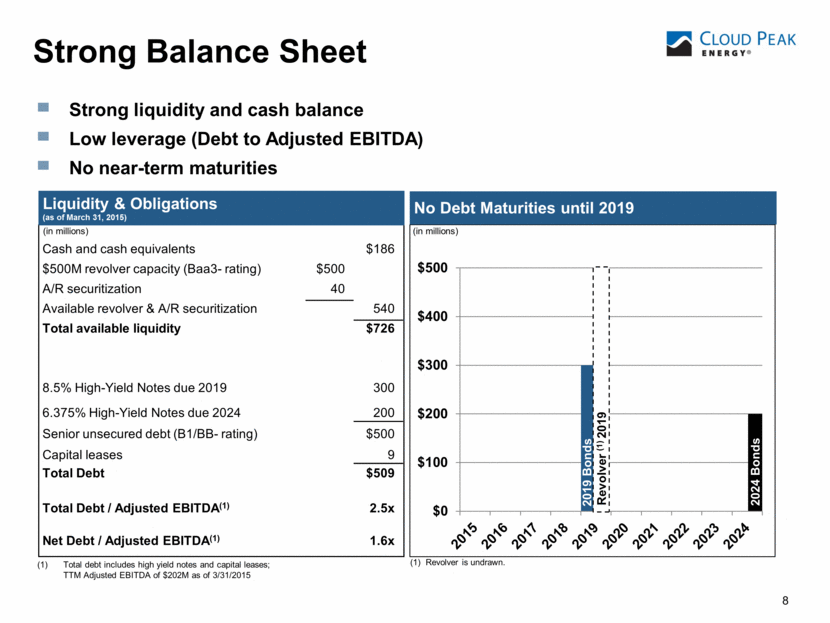Click the 2.5x Total Debt / Adjusted EBITDA value

[x=380, y=508]
